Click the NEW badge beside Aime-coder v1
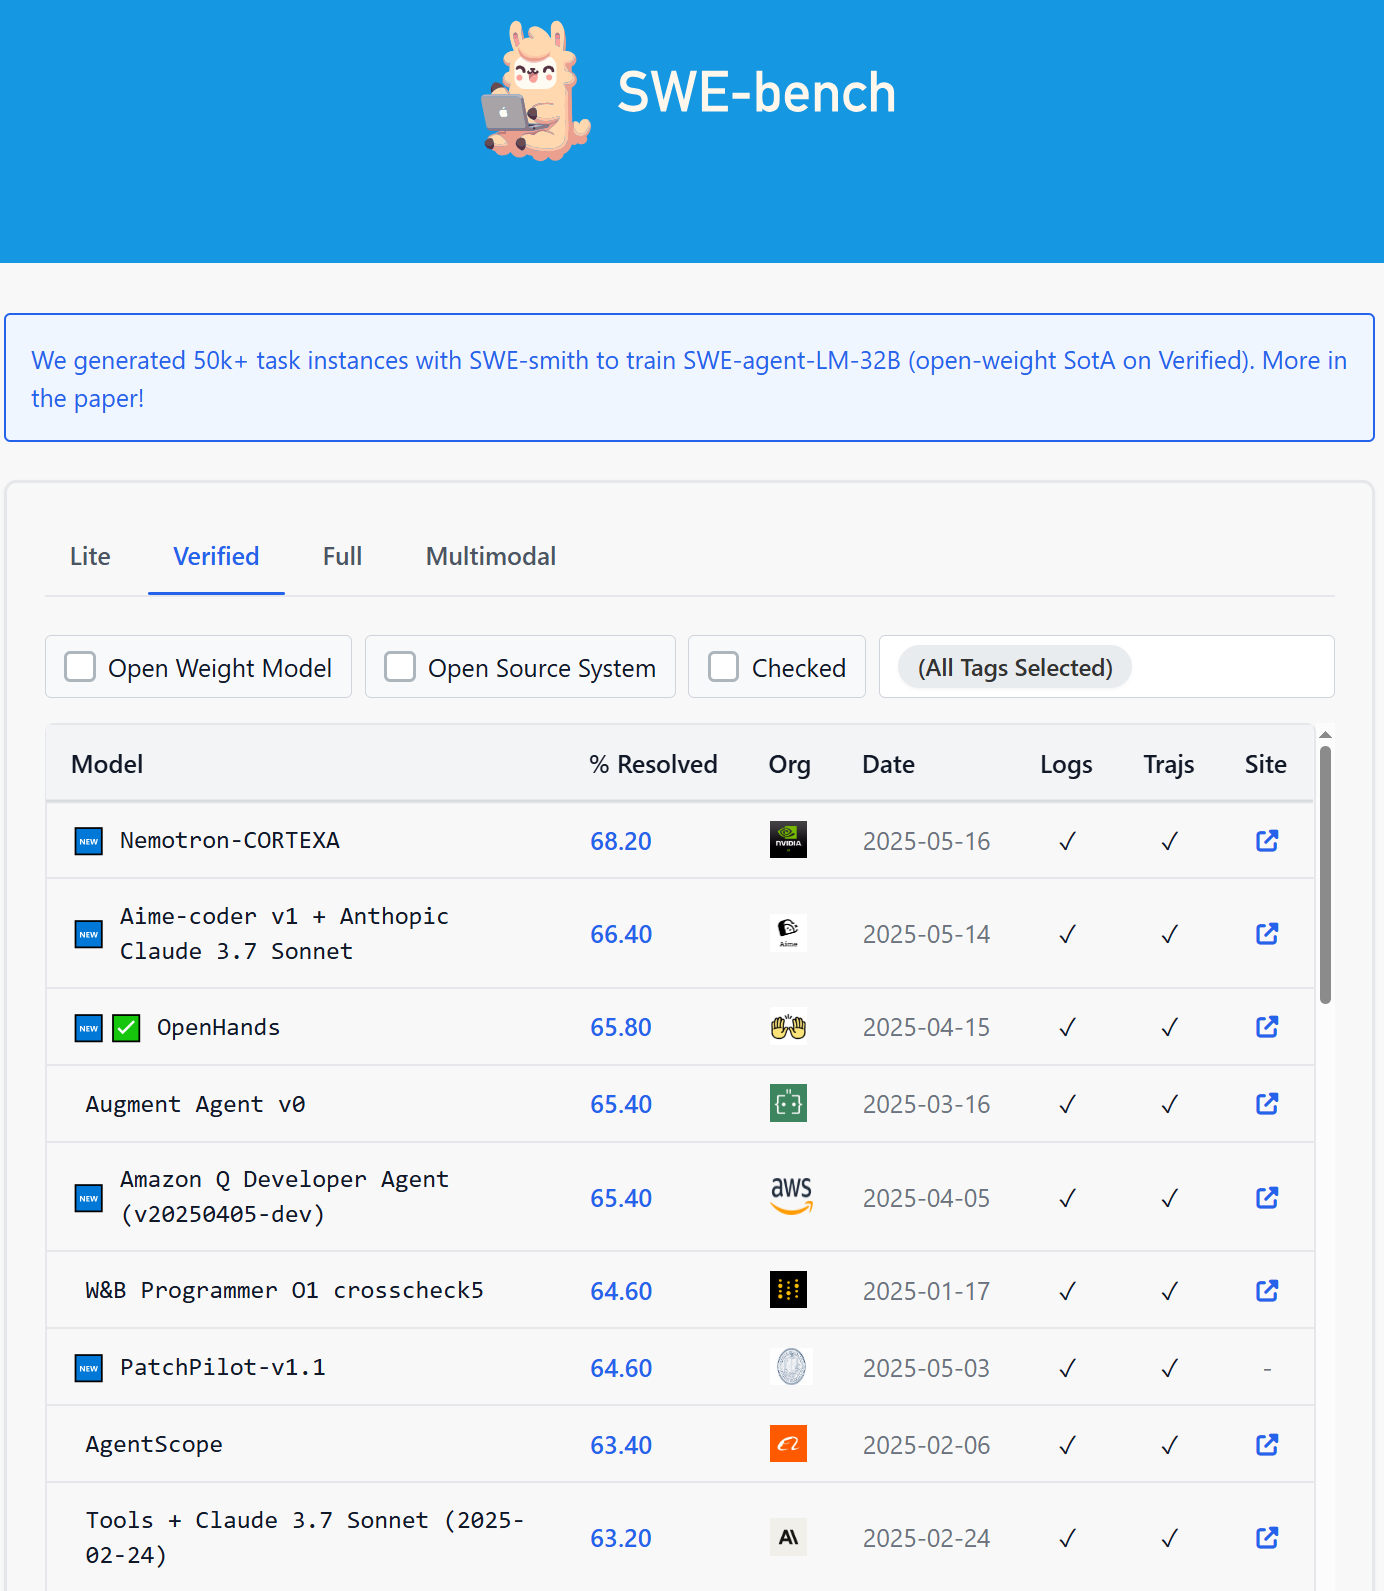The width and height of the screenshot is (1384, 1591). pyautogui.click(x=89, y=934)
